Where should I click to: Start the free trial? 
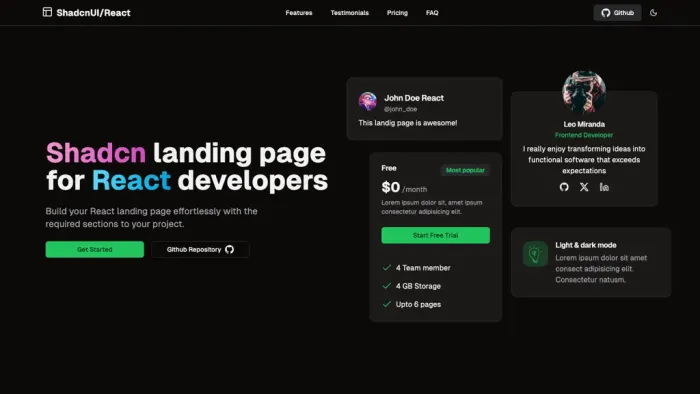point(435,235)
